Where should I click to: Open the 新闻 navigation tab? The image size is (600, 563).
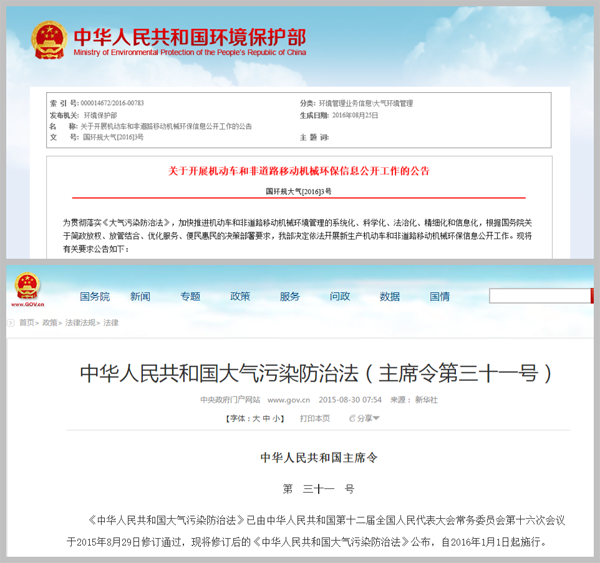[140, 296]
